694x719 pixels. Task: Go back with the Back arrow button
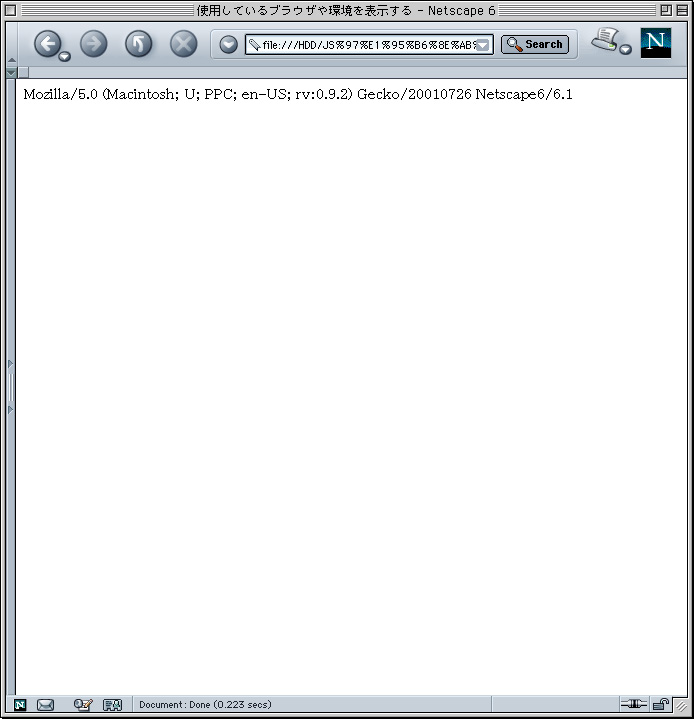point(46,44)
